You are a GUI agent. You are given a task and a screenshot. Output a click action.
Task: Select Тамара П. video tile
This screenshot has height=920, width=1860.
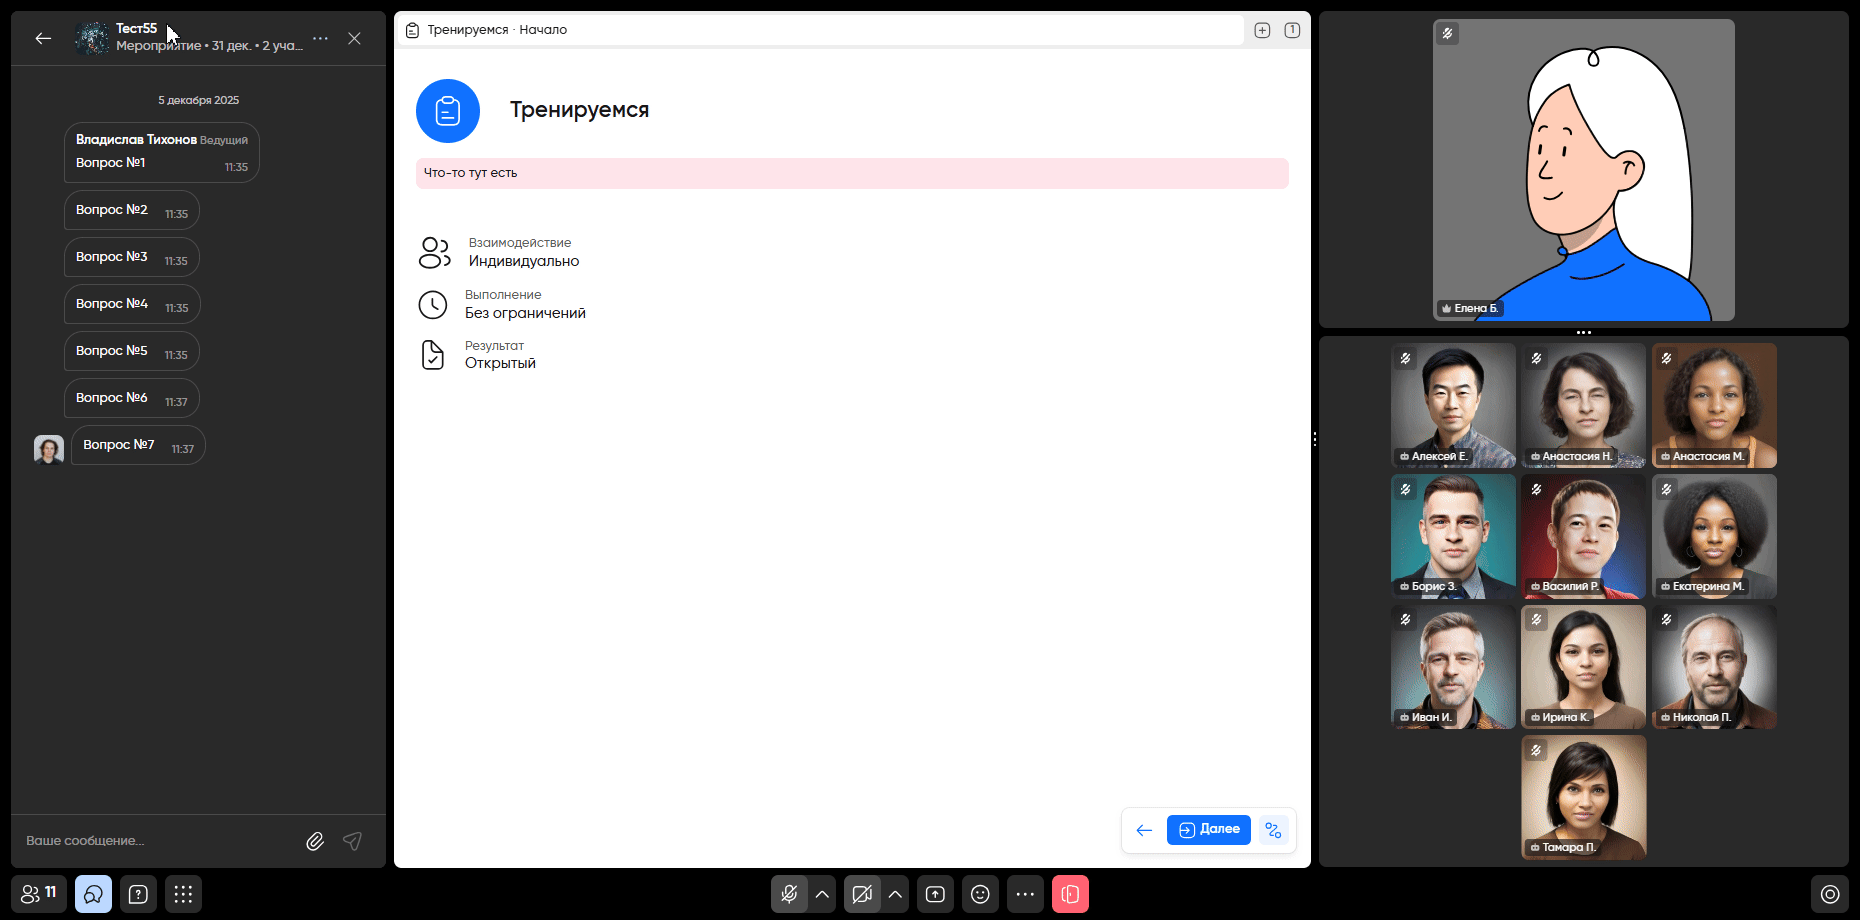1584,798
